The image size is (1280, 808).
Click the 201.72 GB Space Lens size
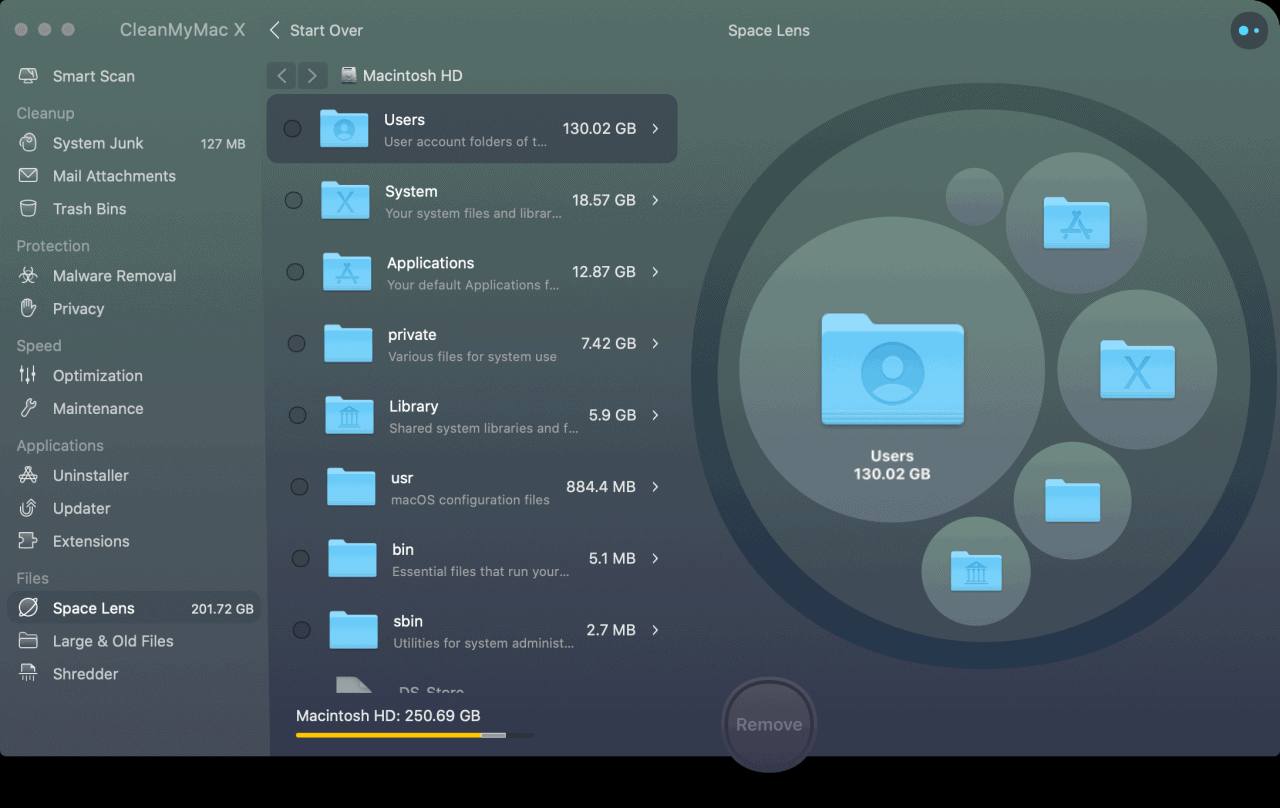(x=222, y=609)
